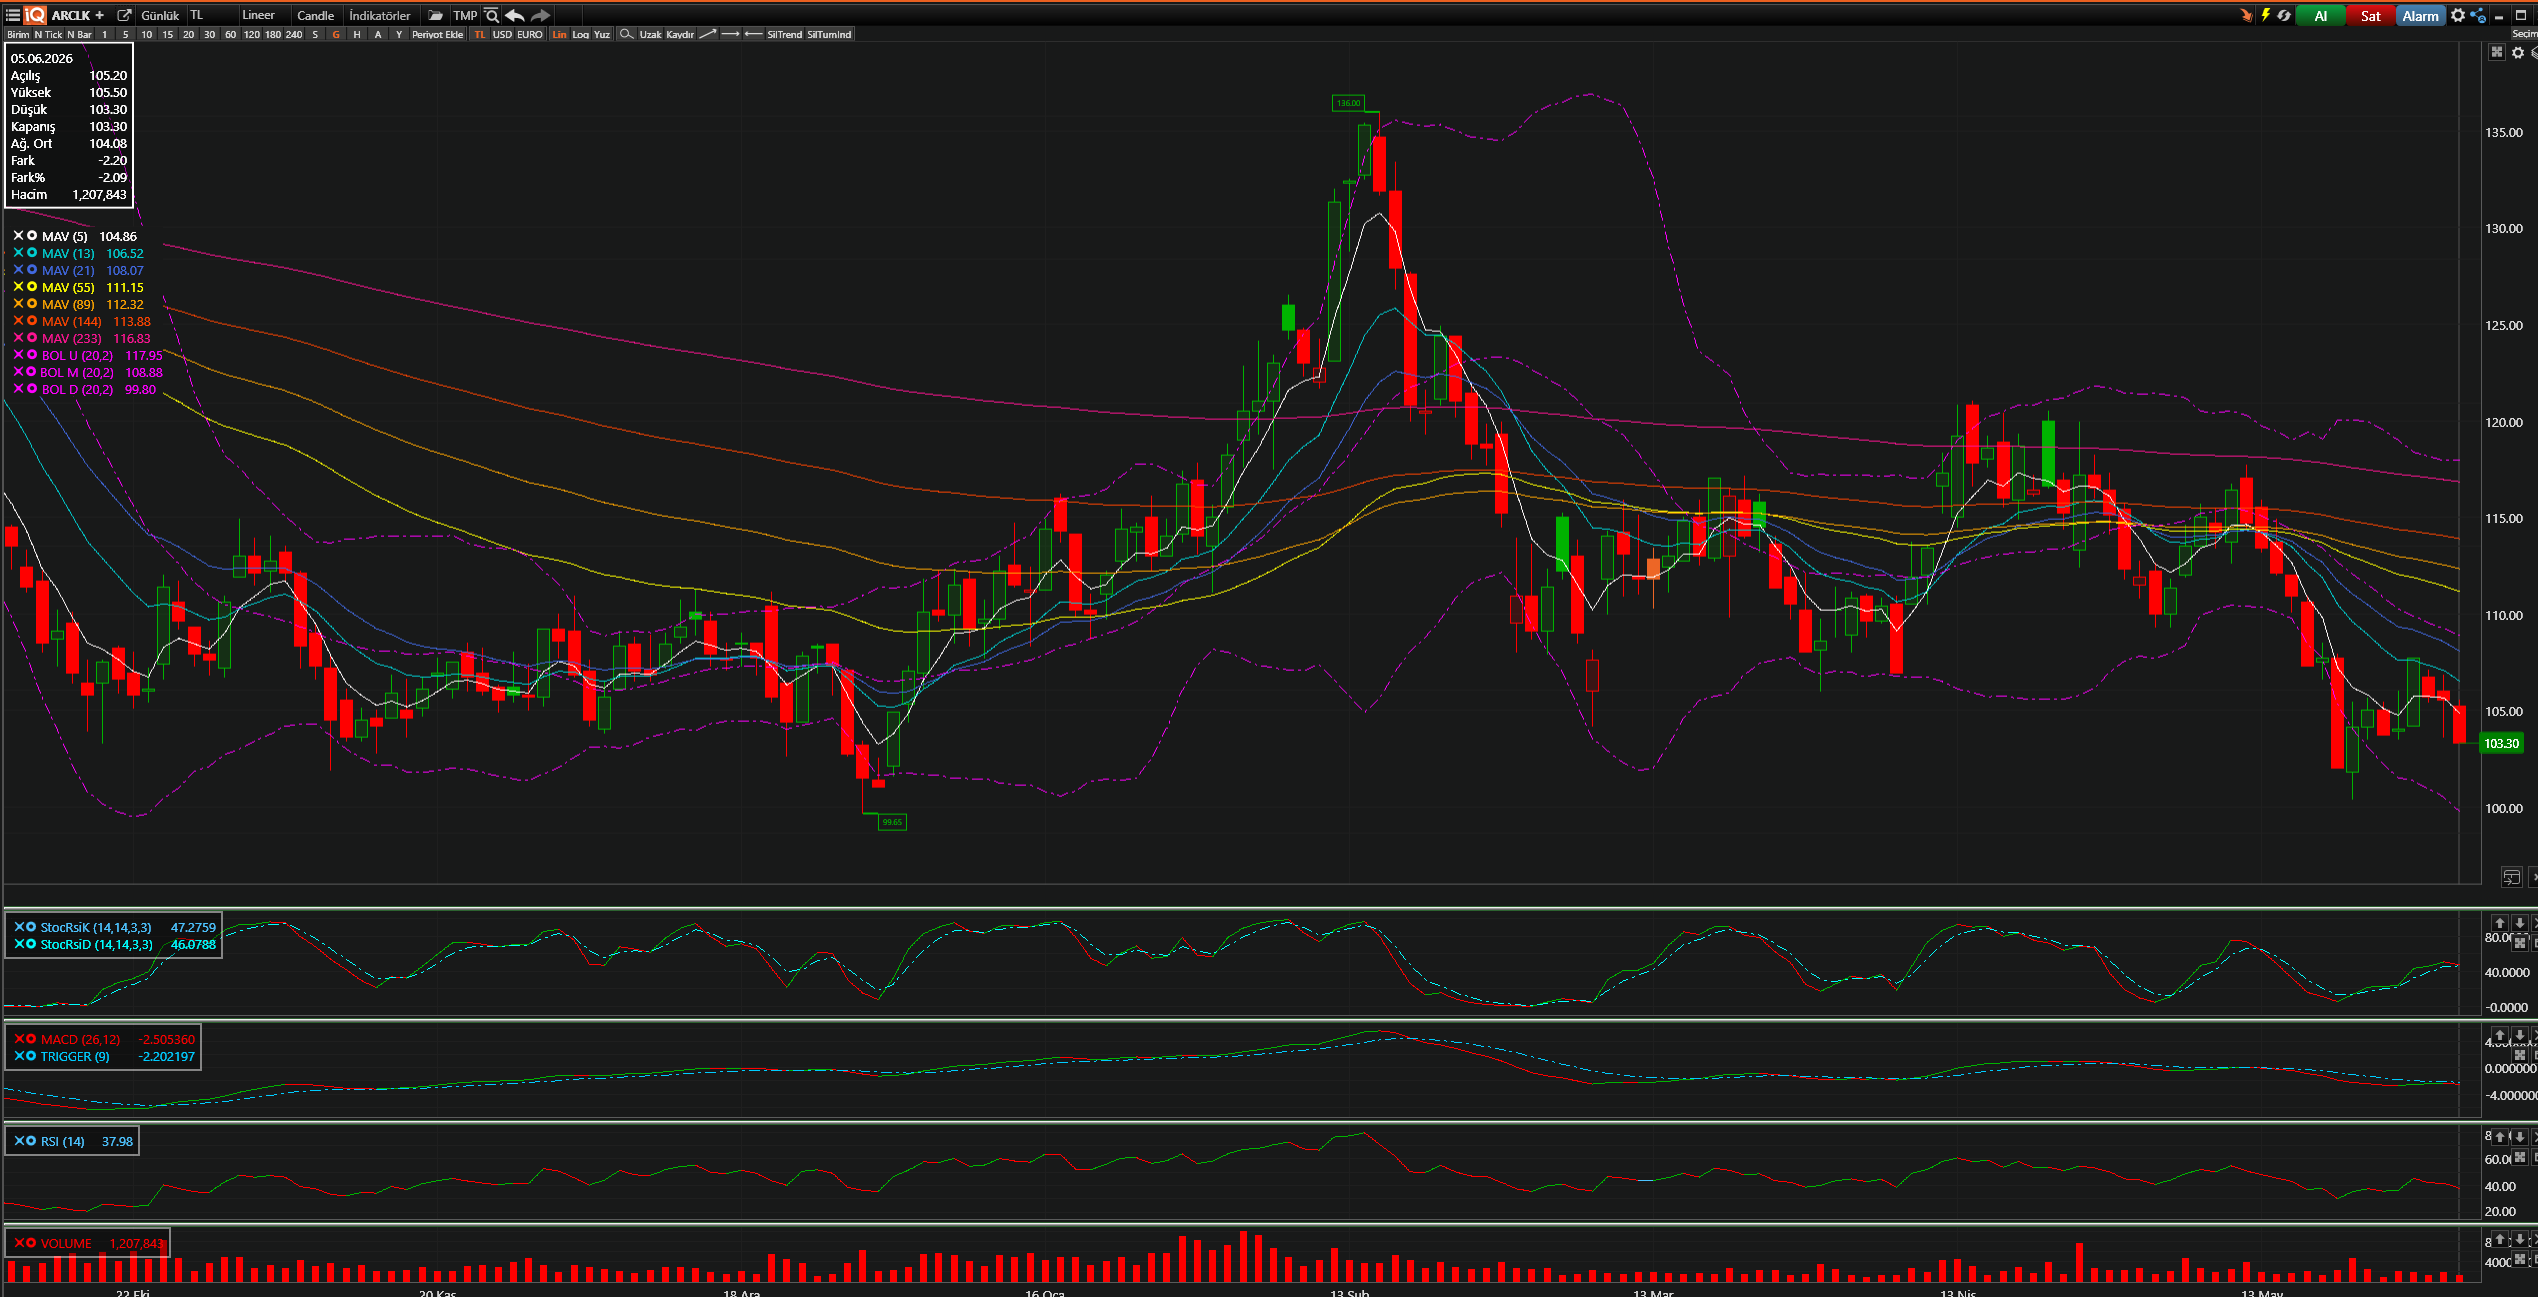The image size is (2538, 1297).
Task: Open the search chart magnifier icon
Action: (x=492, y=15)
